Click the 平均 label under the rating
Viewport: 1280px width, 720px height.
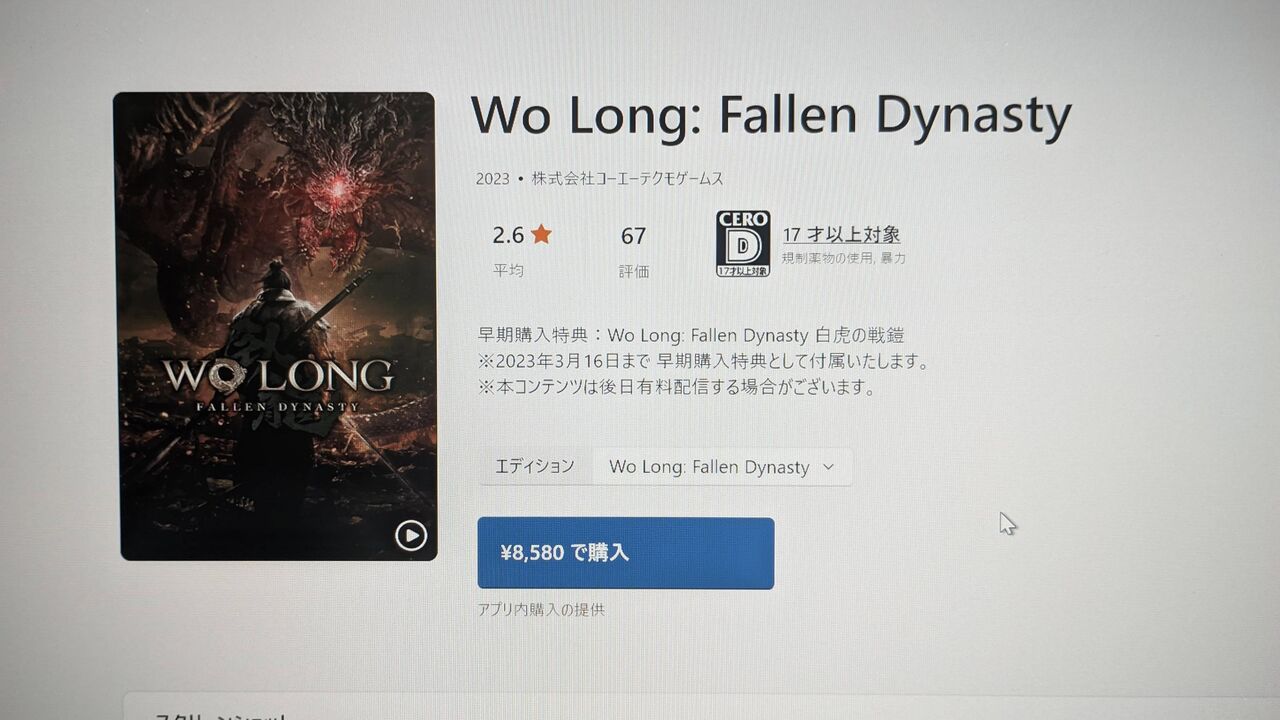coord(508,270)
